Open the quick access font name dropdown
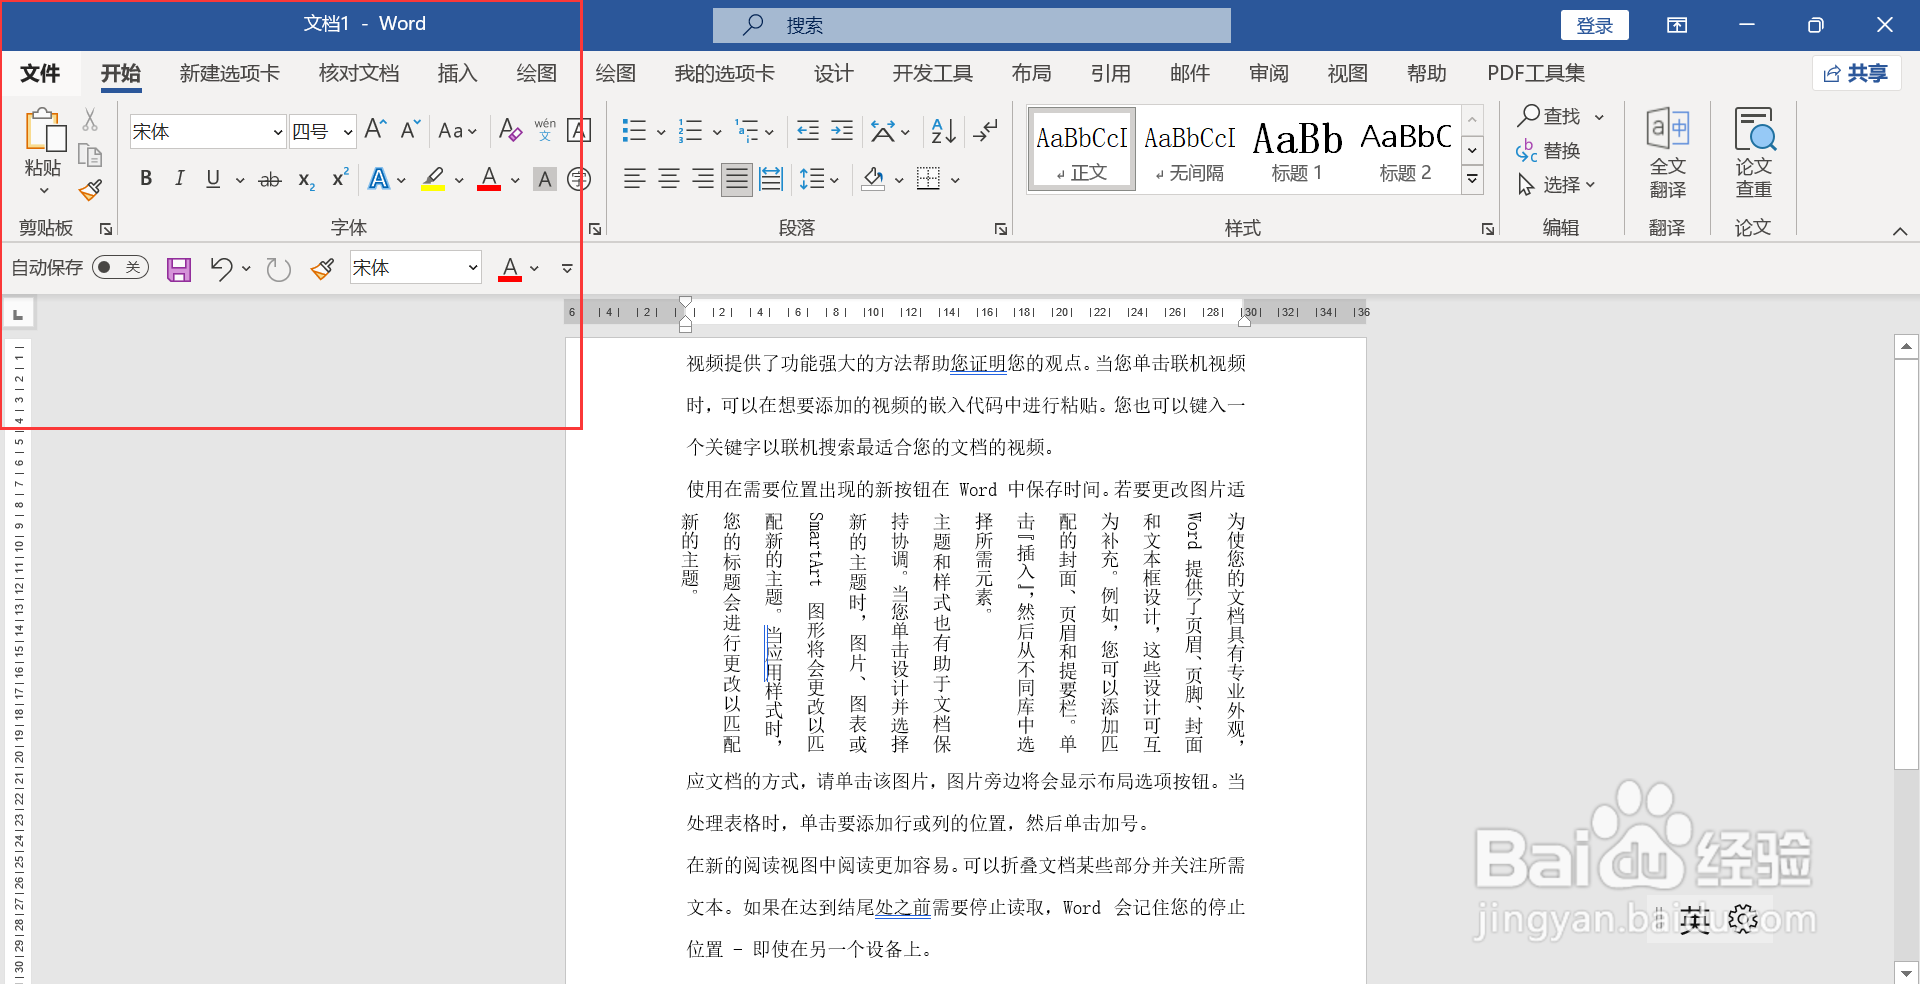The height and width of the screenshot is (984, 1920). [473, 268]
